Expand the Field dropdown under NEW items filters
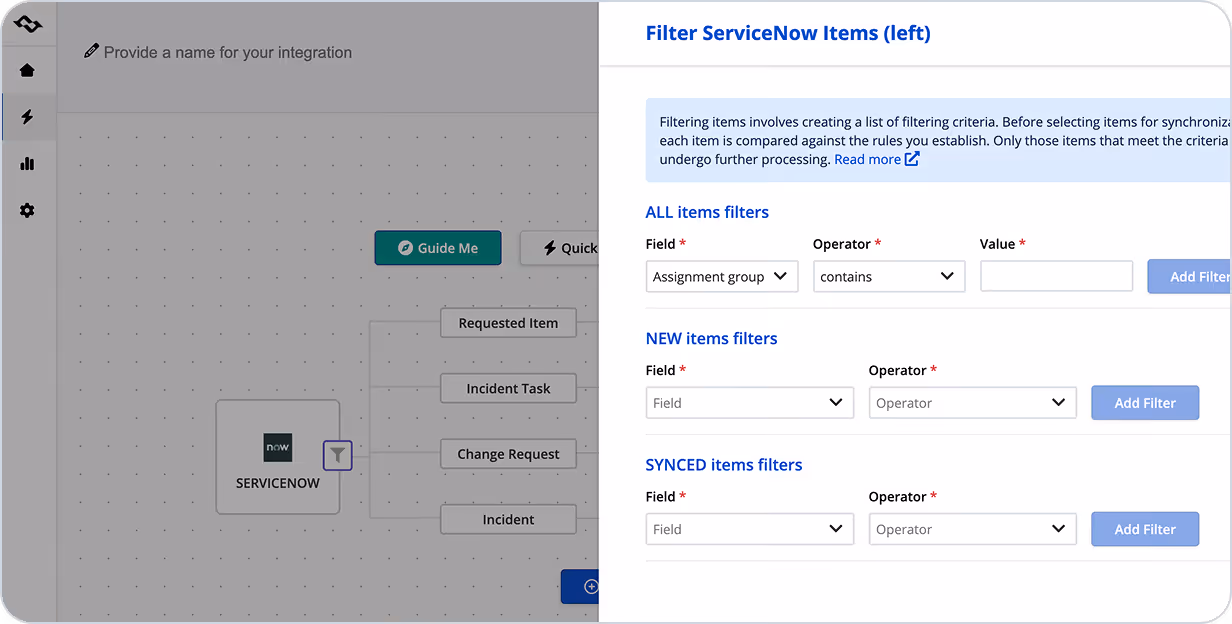1232x624 pixels. pos(749,402)
